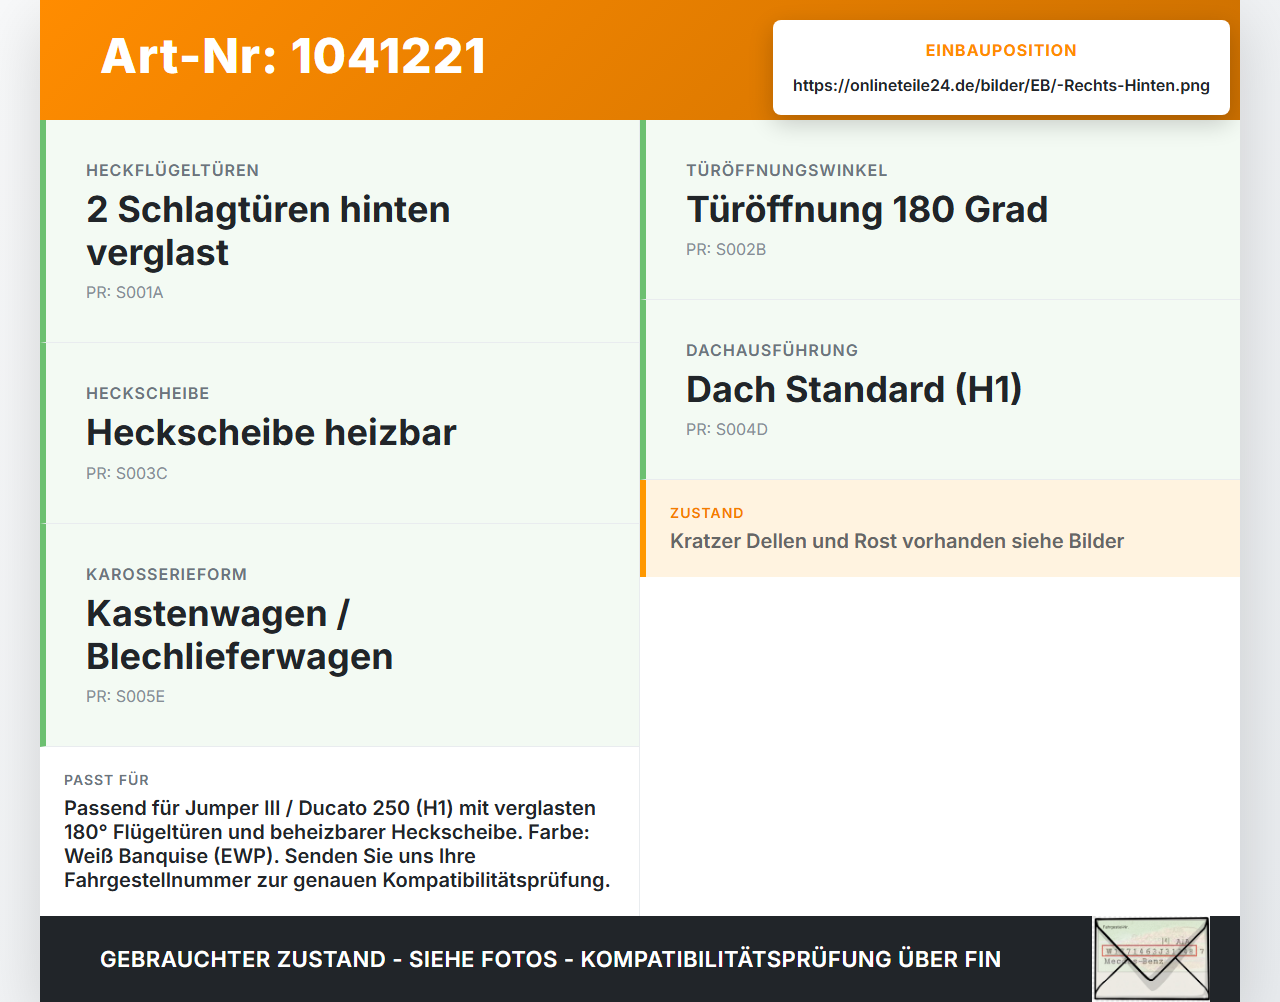Click the PR: S005E code text
This screenshot has height=1002, width=1280.
click(126, 697)
